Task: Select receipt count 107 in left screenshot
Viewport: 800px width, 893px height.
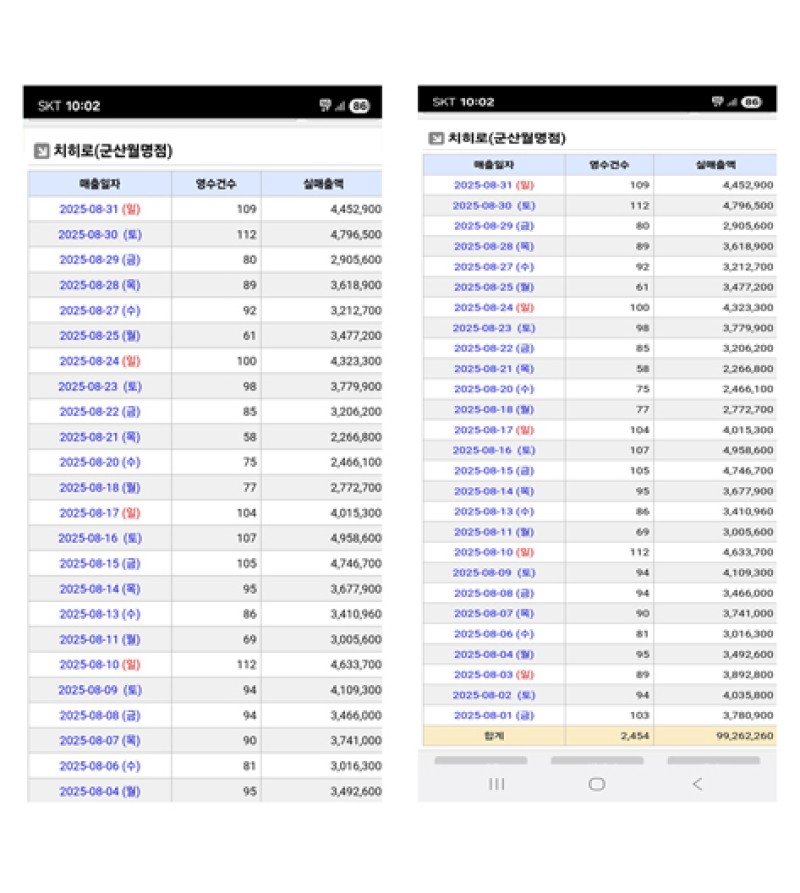Action: 247,538
